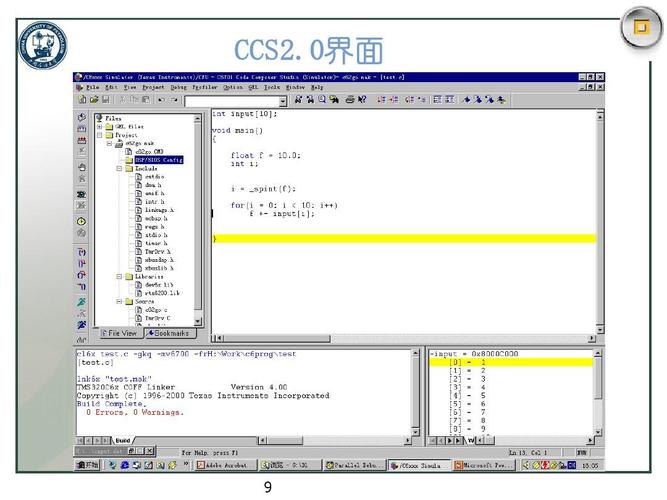Viewport: 667px width, 500px height.
Task: Select the Build output tab
Action: 123,440
